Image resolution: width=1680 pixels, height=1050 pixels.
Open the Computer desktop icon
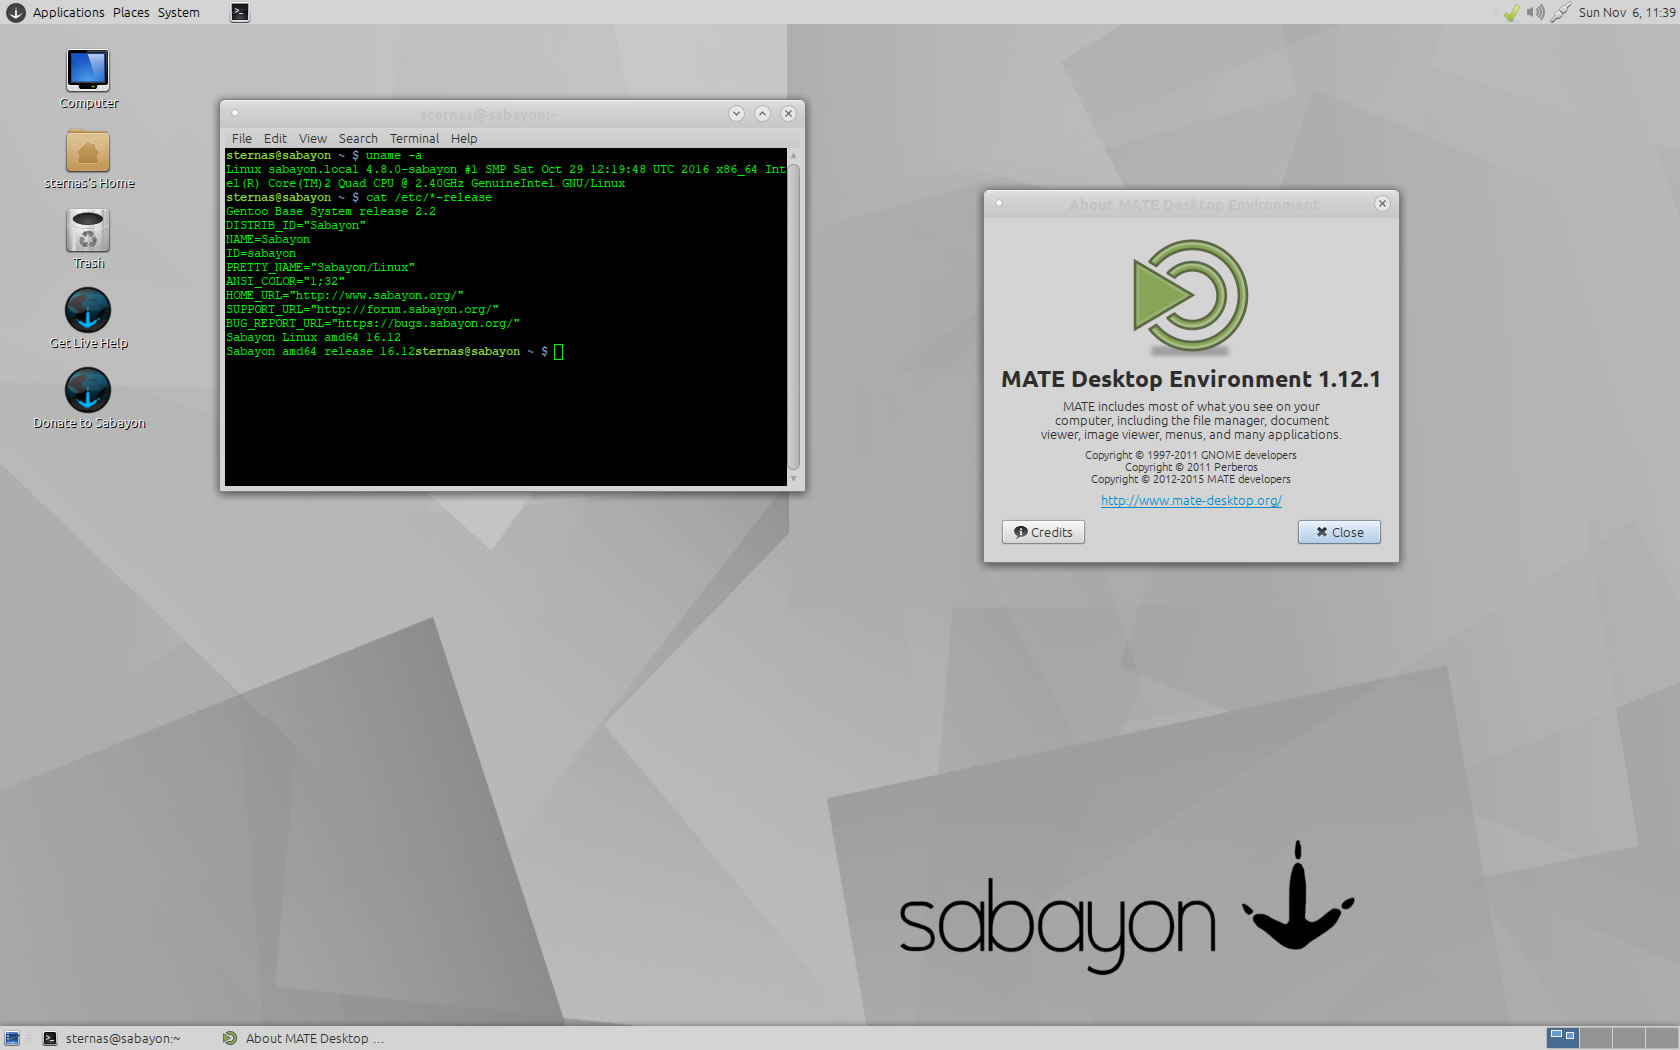pos(88,71)
